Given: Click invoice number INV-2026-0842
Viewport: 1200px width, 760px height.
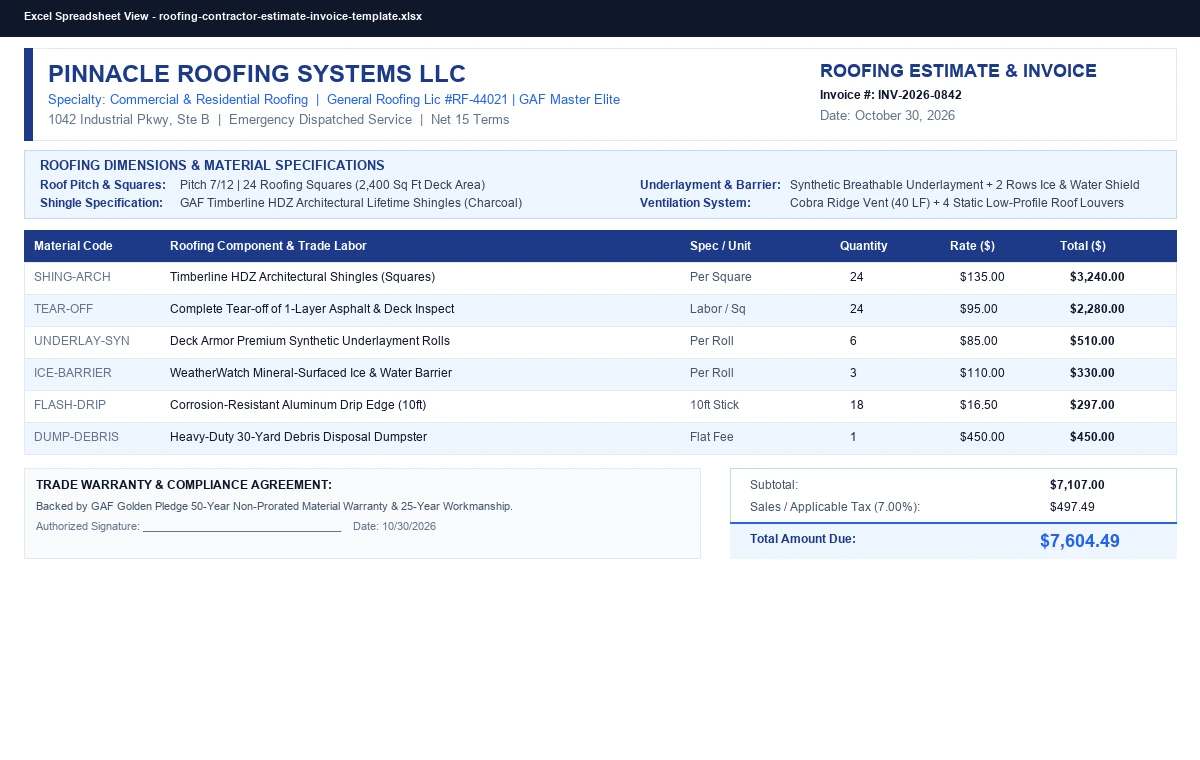Looking at the screenshot, I should click(920, 95).
